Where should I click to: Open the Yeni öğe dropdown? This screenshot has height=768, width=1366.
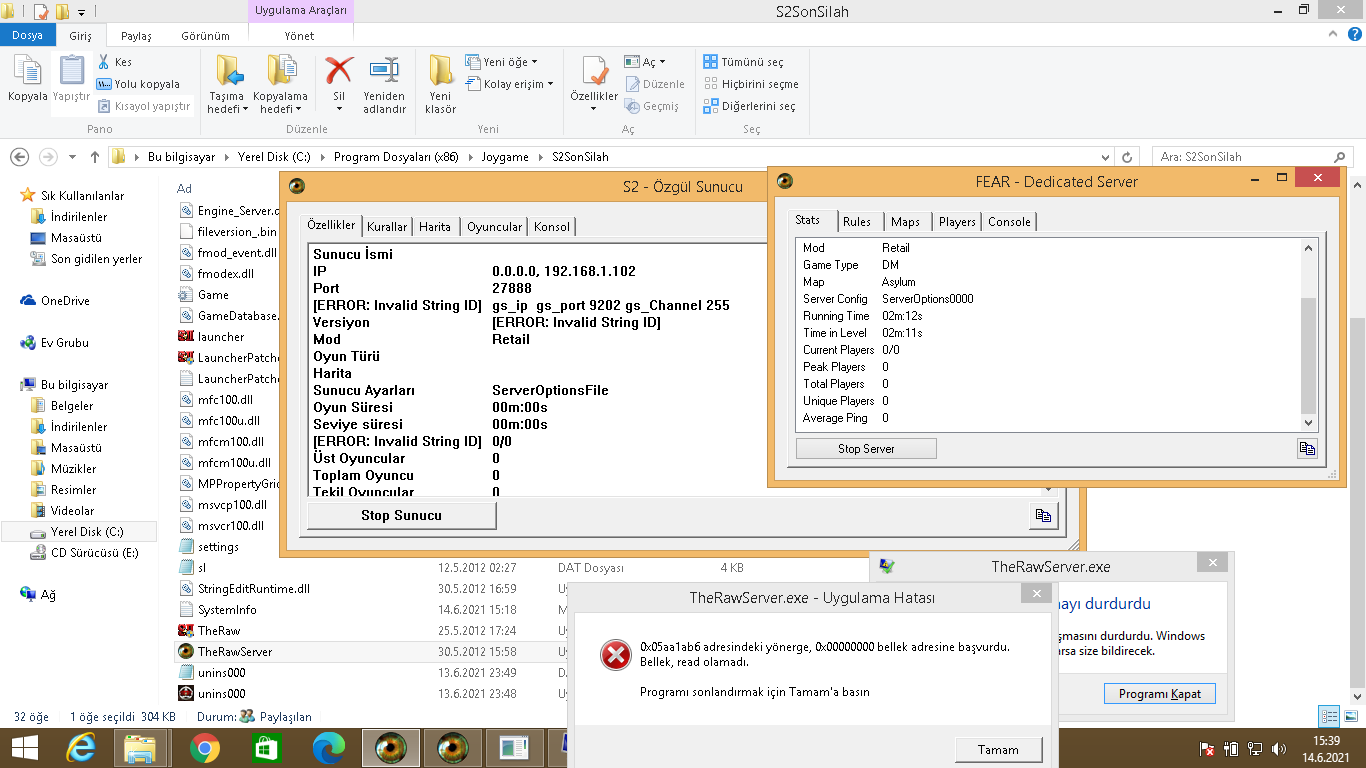tap(502, 62)
